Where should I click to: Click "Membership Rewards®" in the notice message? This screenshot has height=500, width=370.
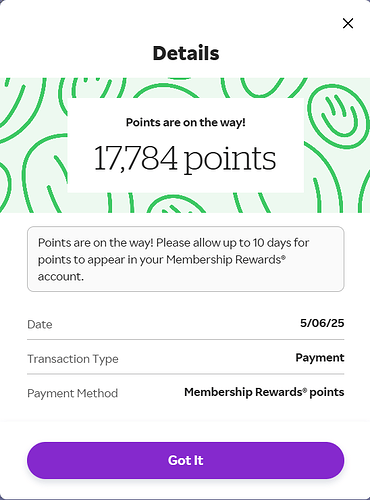tap(226, 260)
